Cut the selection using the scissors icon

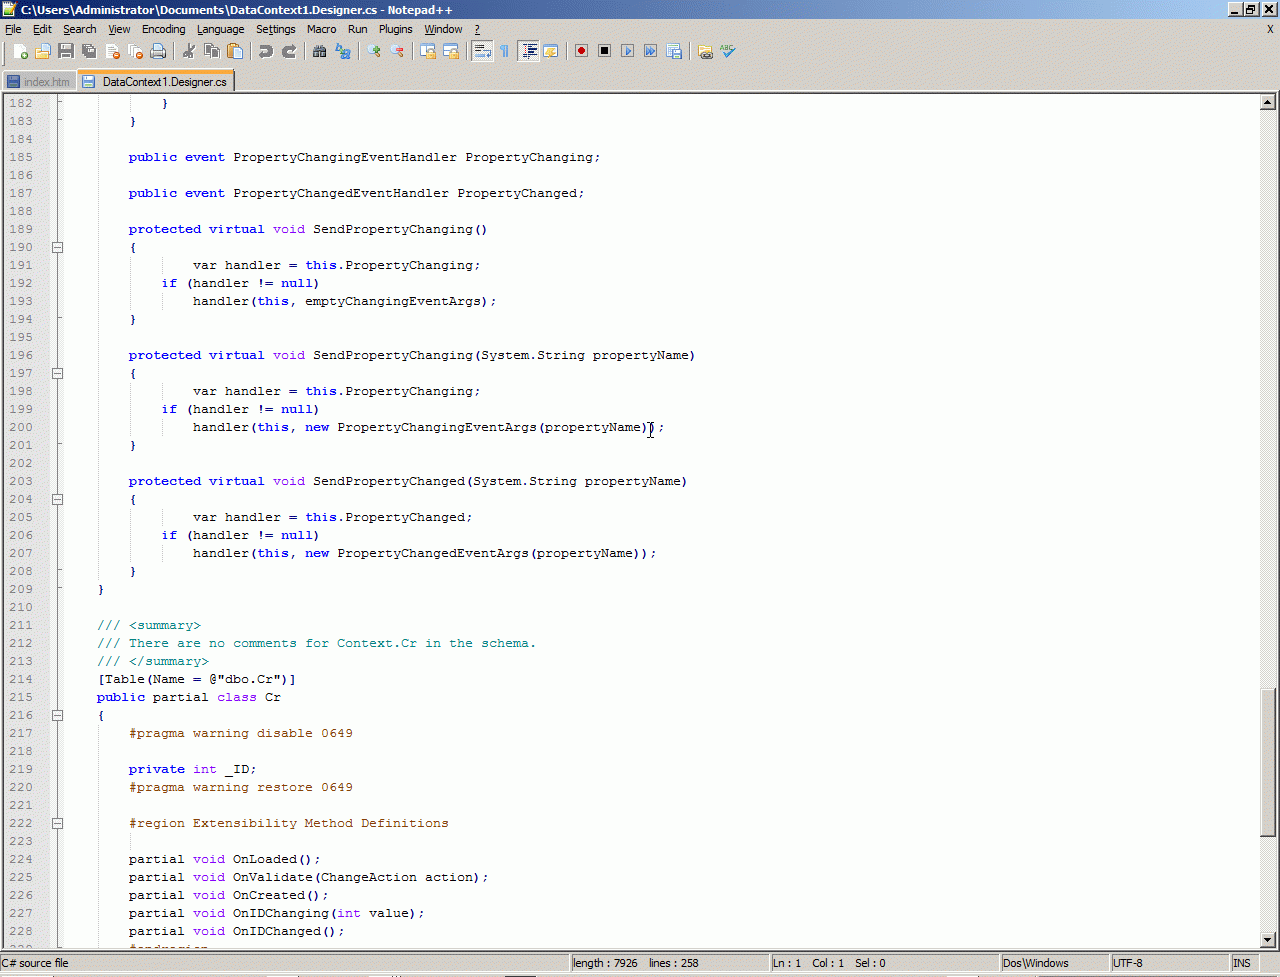coord(188,51)
